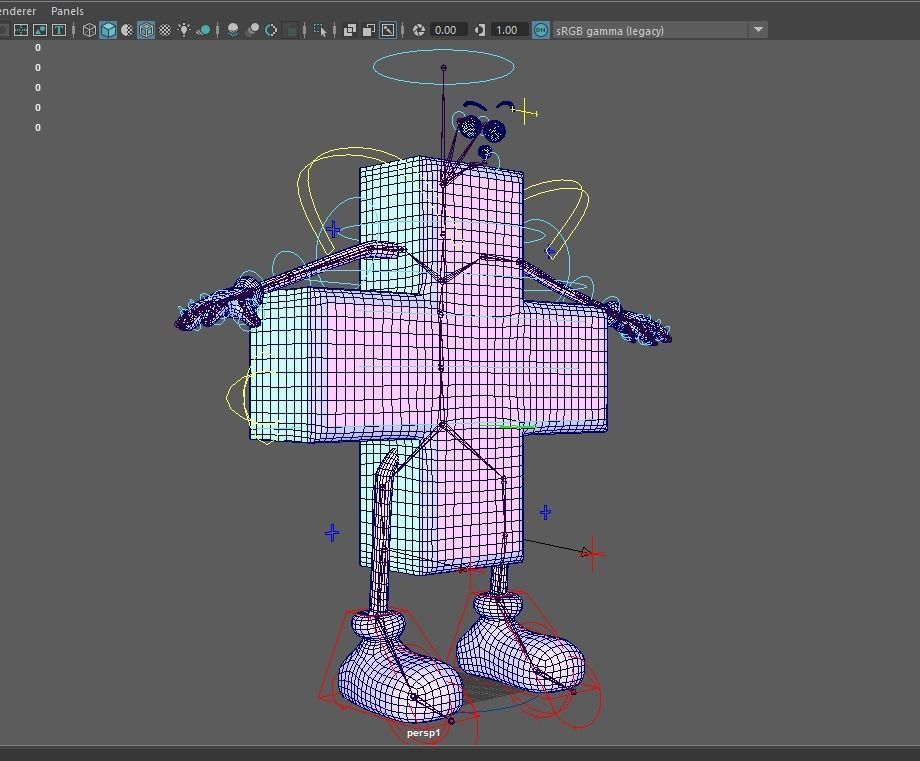Toggle Textured checkerboard sphere icon
920x761 pixels.
pyautogui.click(x=165, y=30)
